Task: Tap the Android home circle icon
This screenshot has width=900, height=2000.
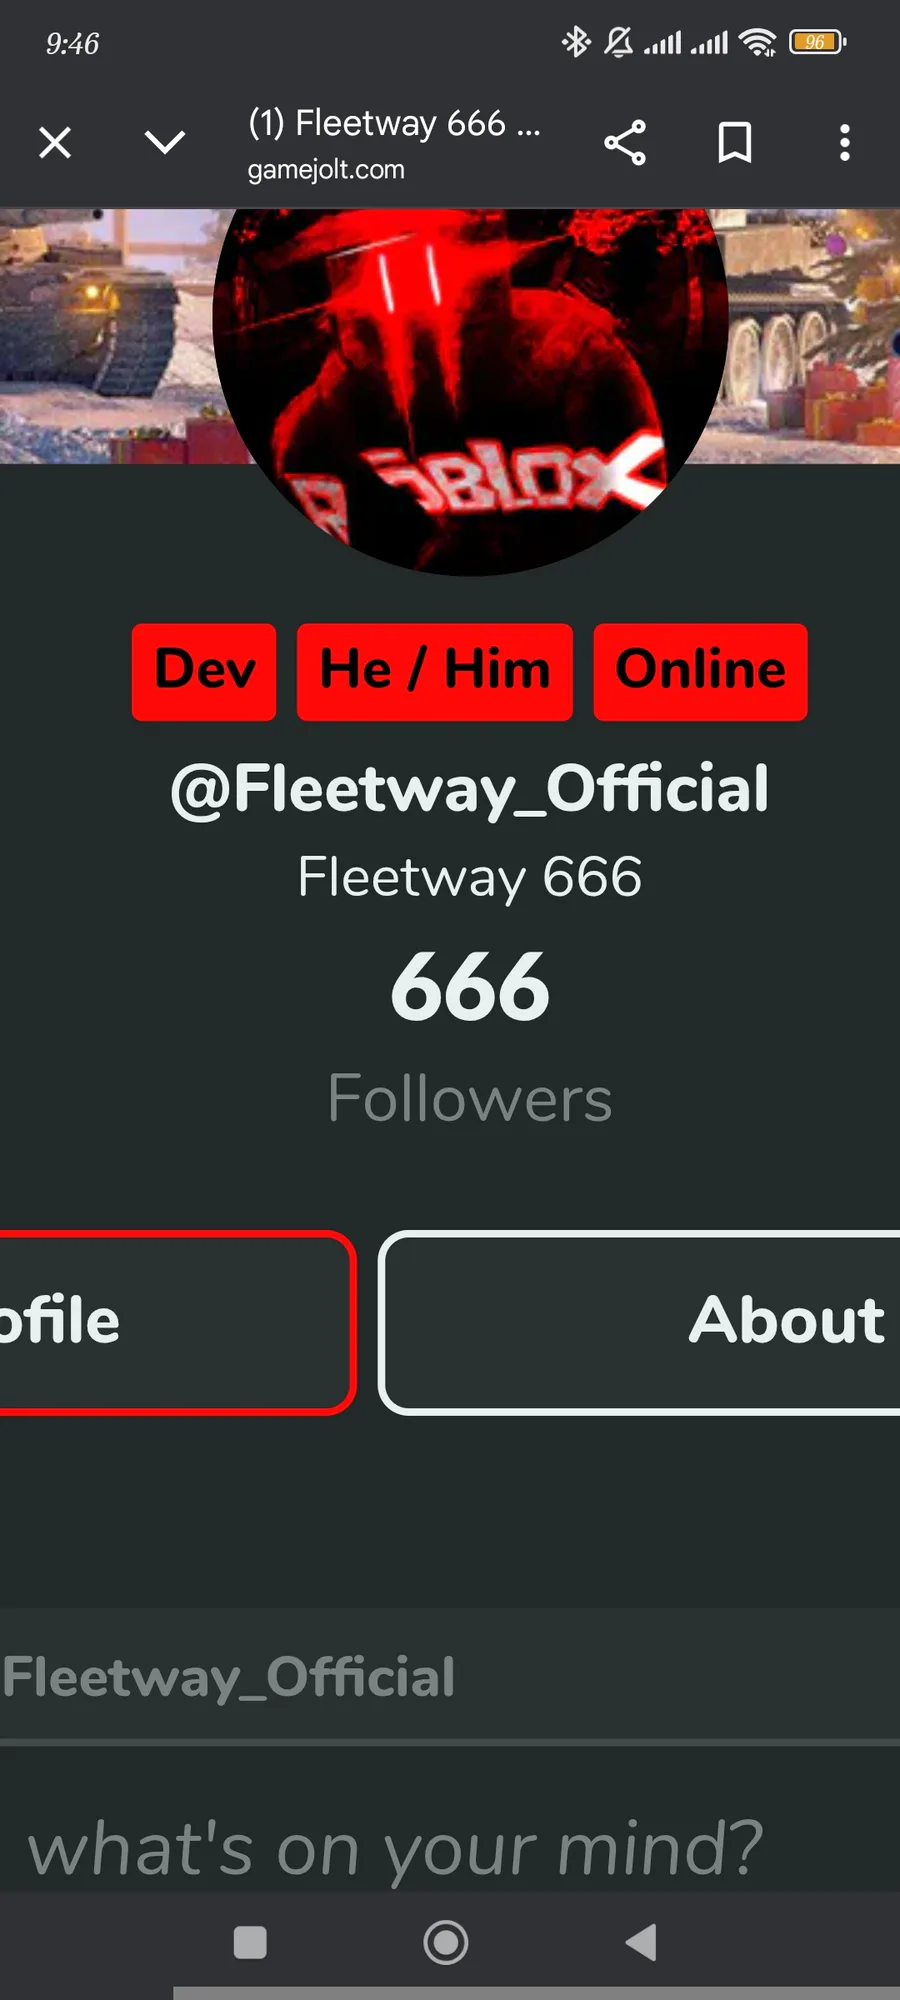Action: click(x=446, y=1942)
